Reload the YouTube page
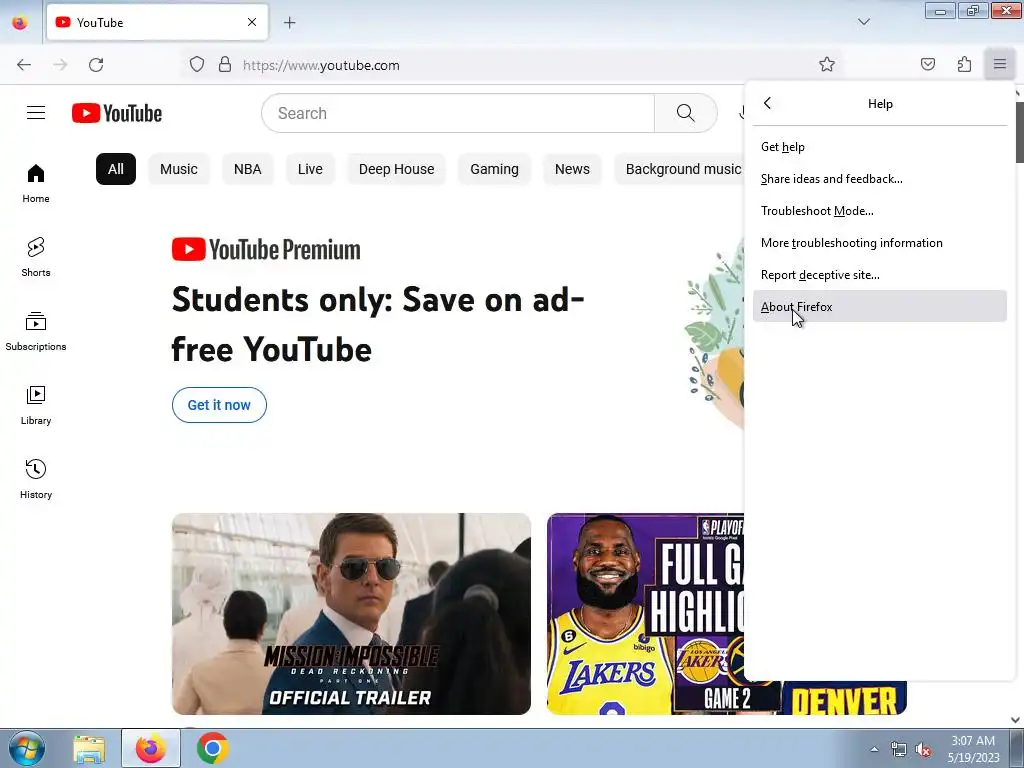Screen dimensions: 1024x768 tap(96, 65)
